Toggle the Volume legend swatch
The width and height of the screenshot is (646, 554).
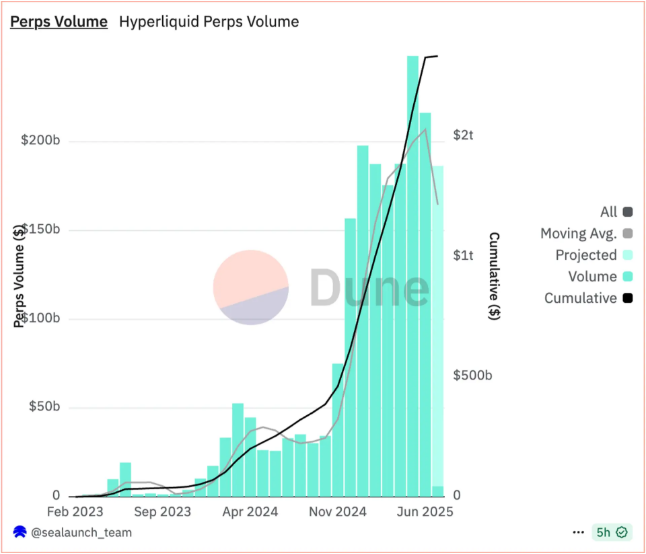tap(627, 276)
